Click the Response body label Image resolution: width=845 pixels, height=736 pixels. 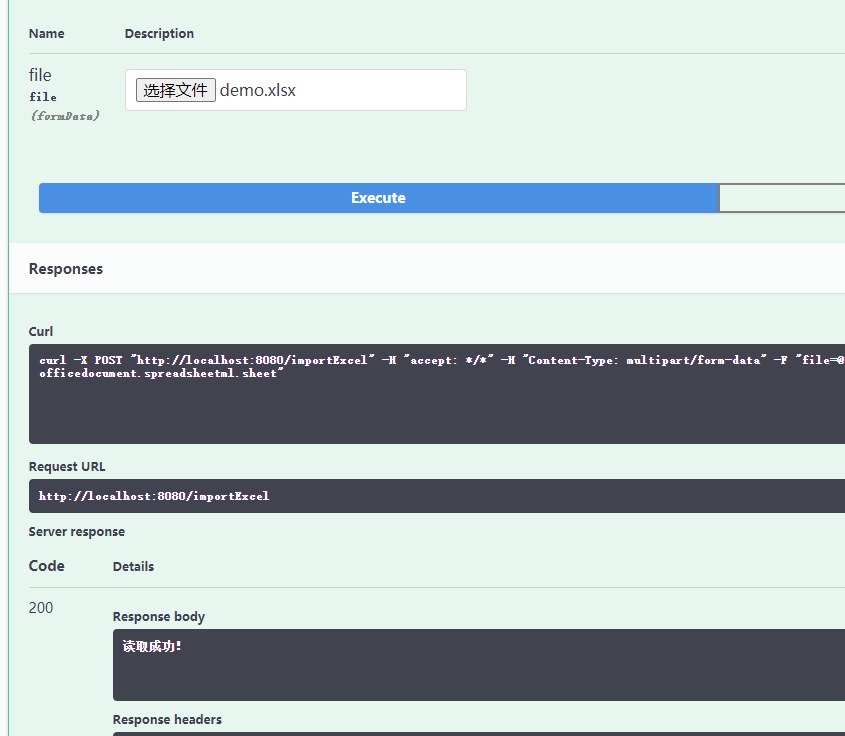[x=159, y=616]
